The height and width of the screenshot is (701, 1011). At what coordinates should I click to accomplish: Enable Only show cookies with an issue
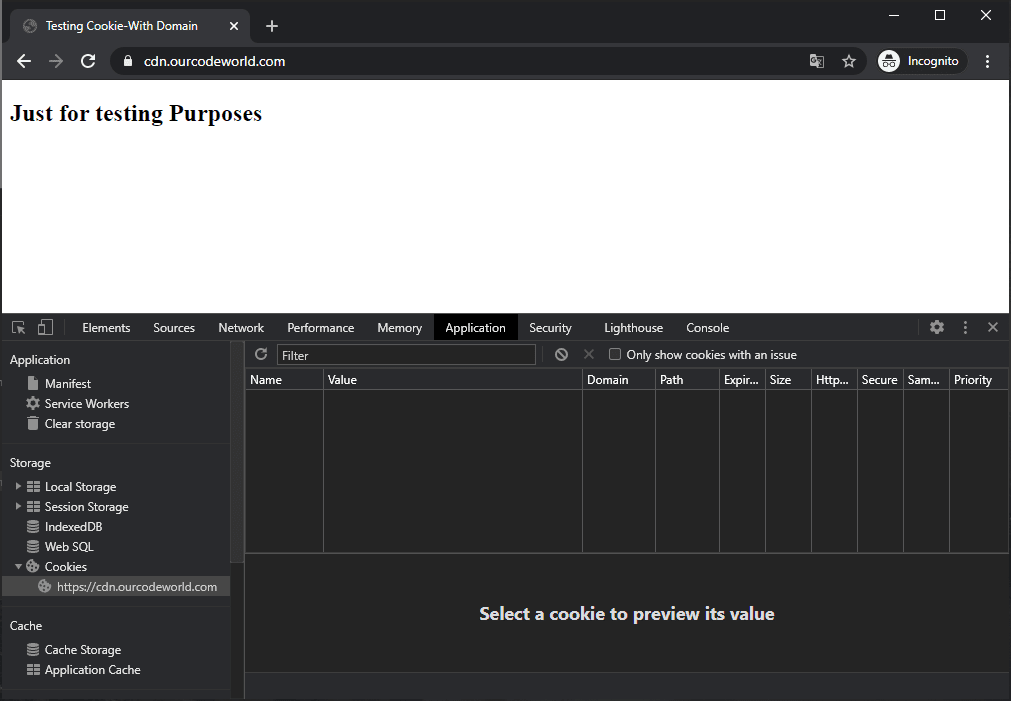(x=615, y=354)
